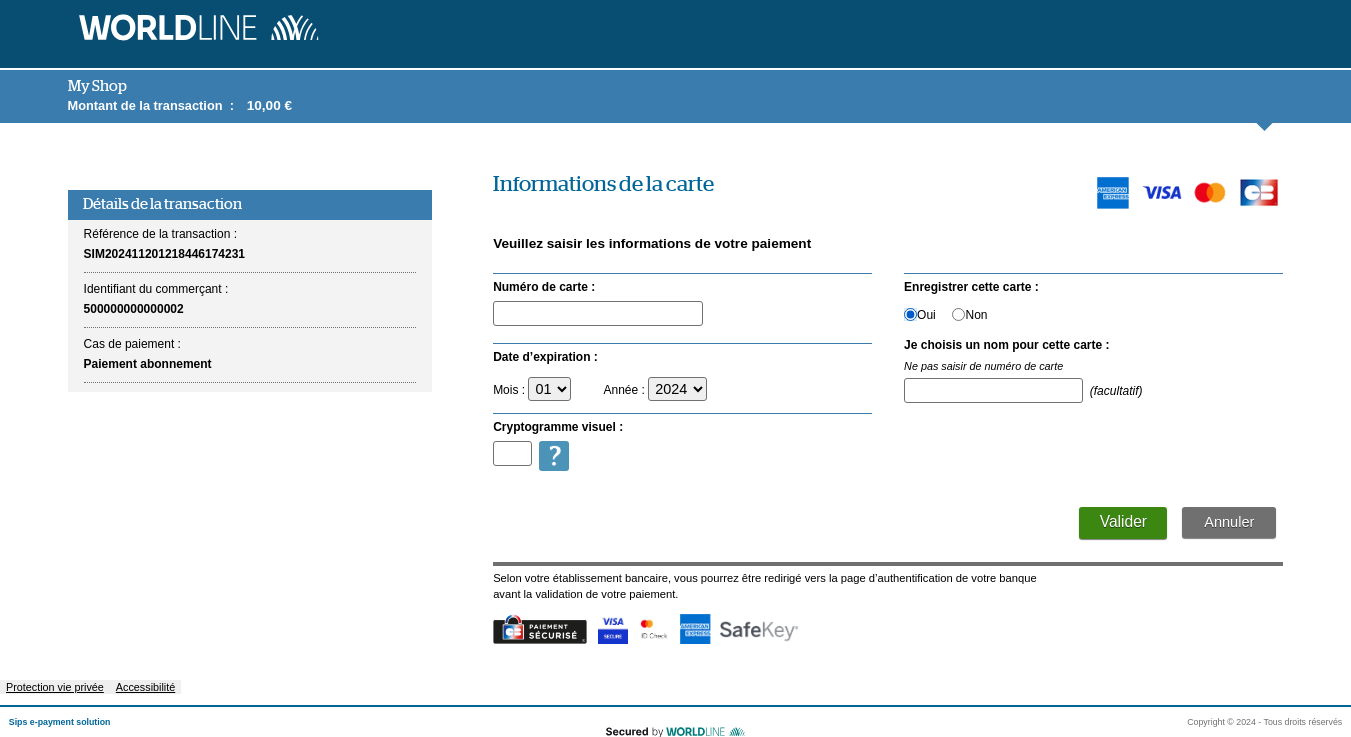Click the Copyright 2024 footer text
The width and height of the screenshot is (1351, 737).
1264,722
